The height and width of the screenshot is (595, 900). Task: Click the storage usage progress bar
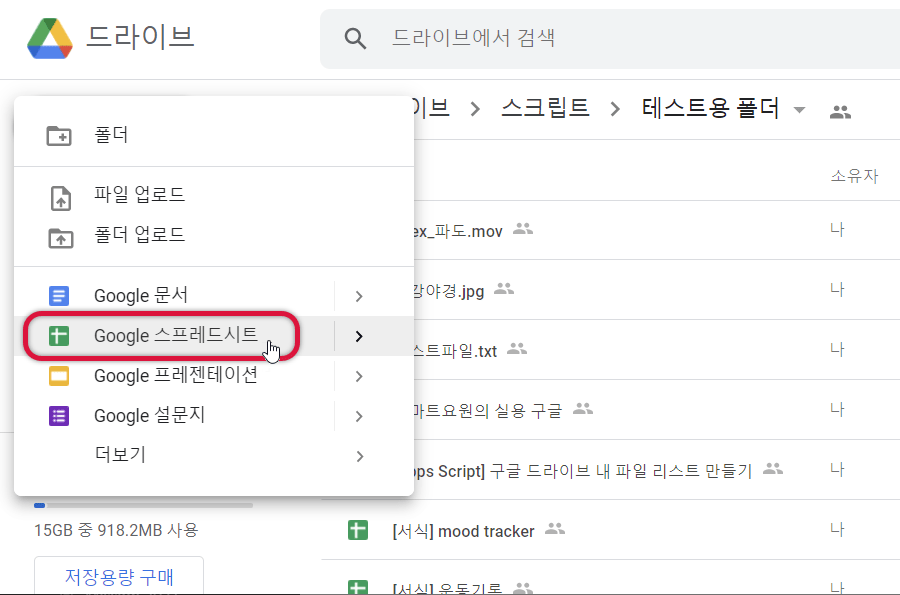pos(143,505)
